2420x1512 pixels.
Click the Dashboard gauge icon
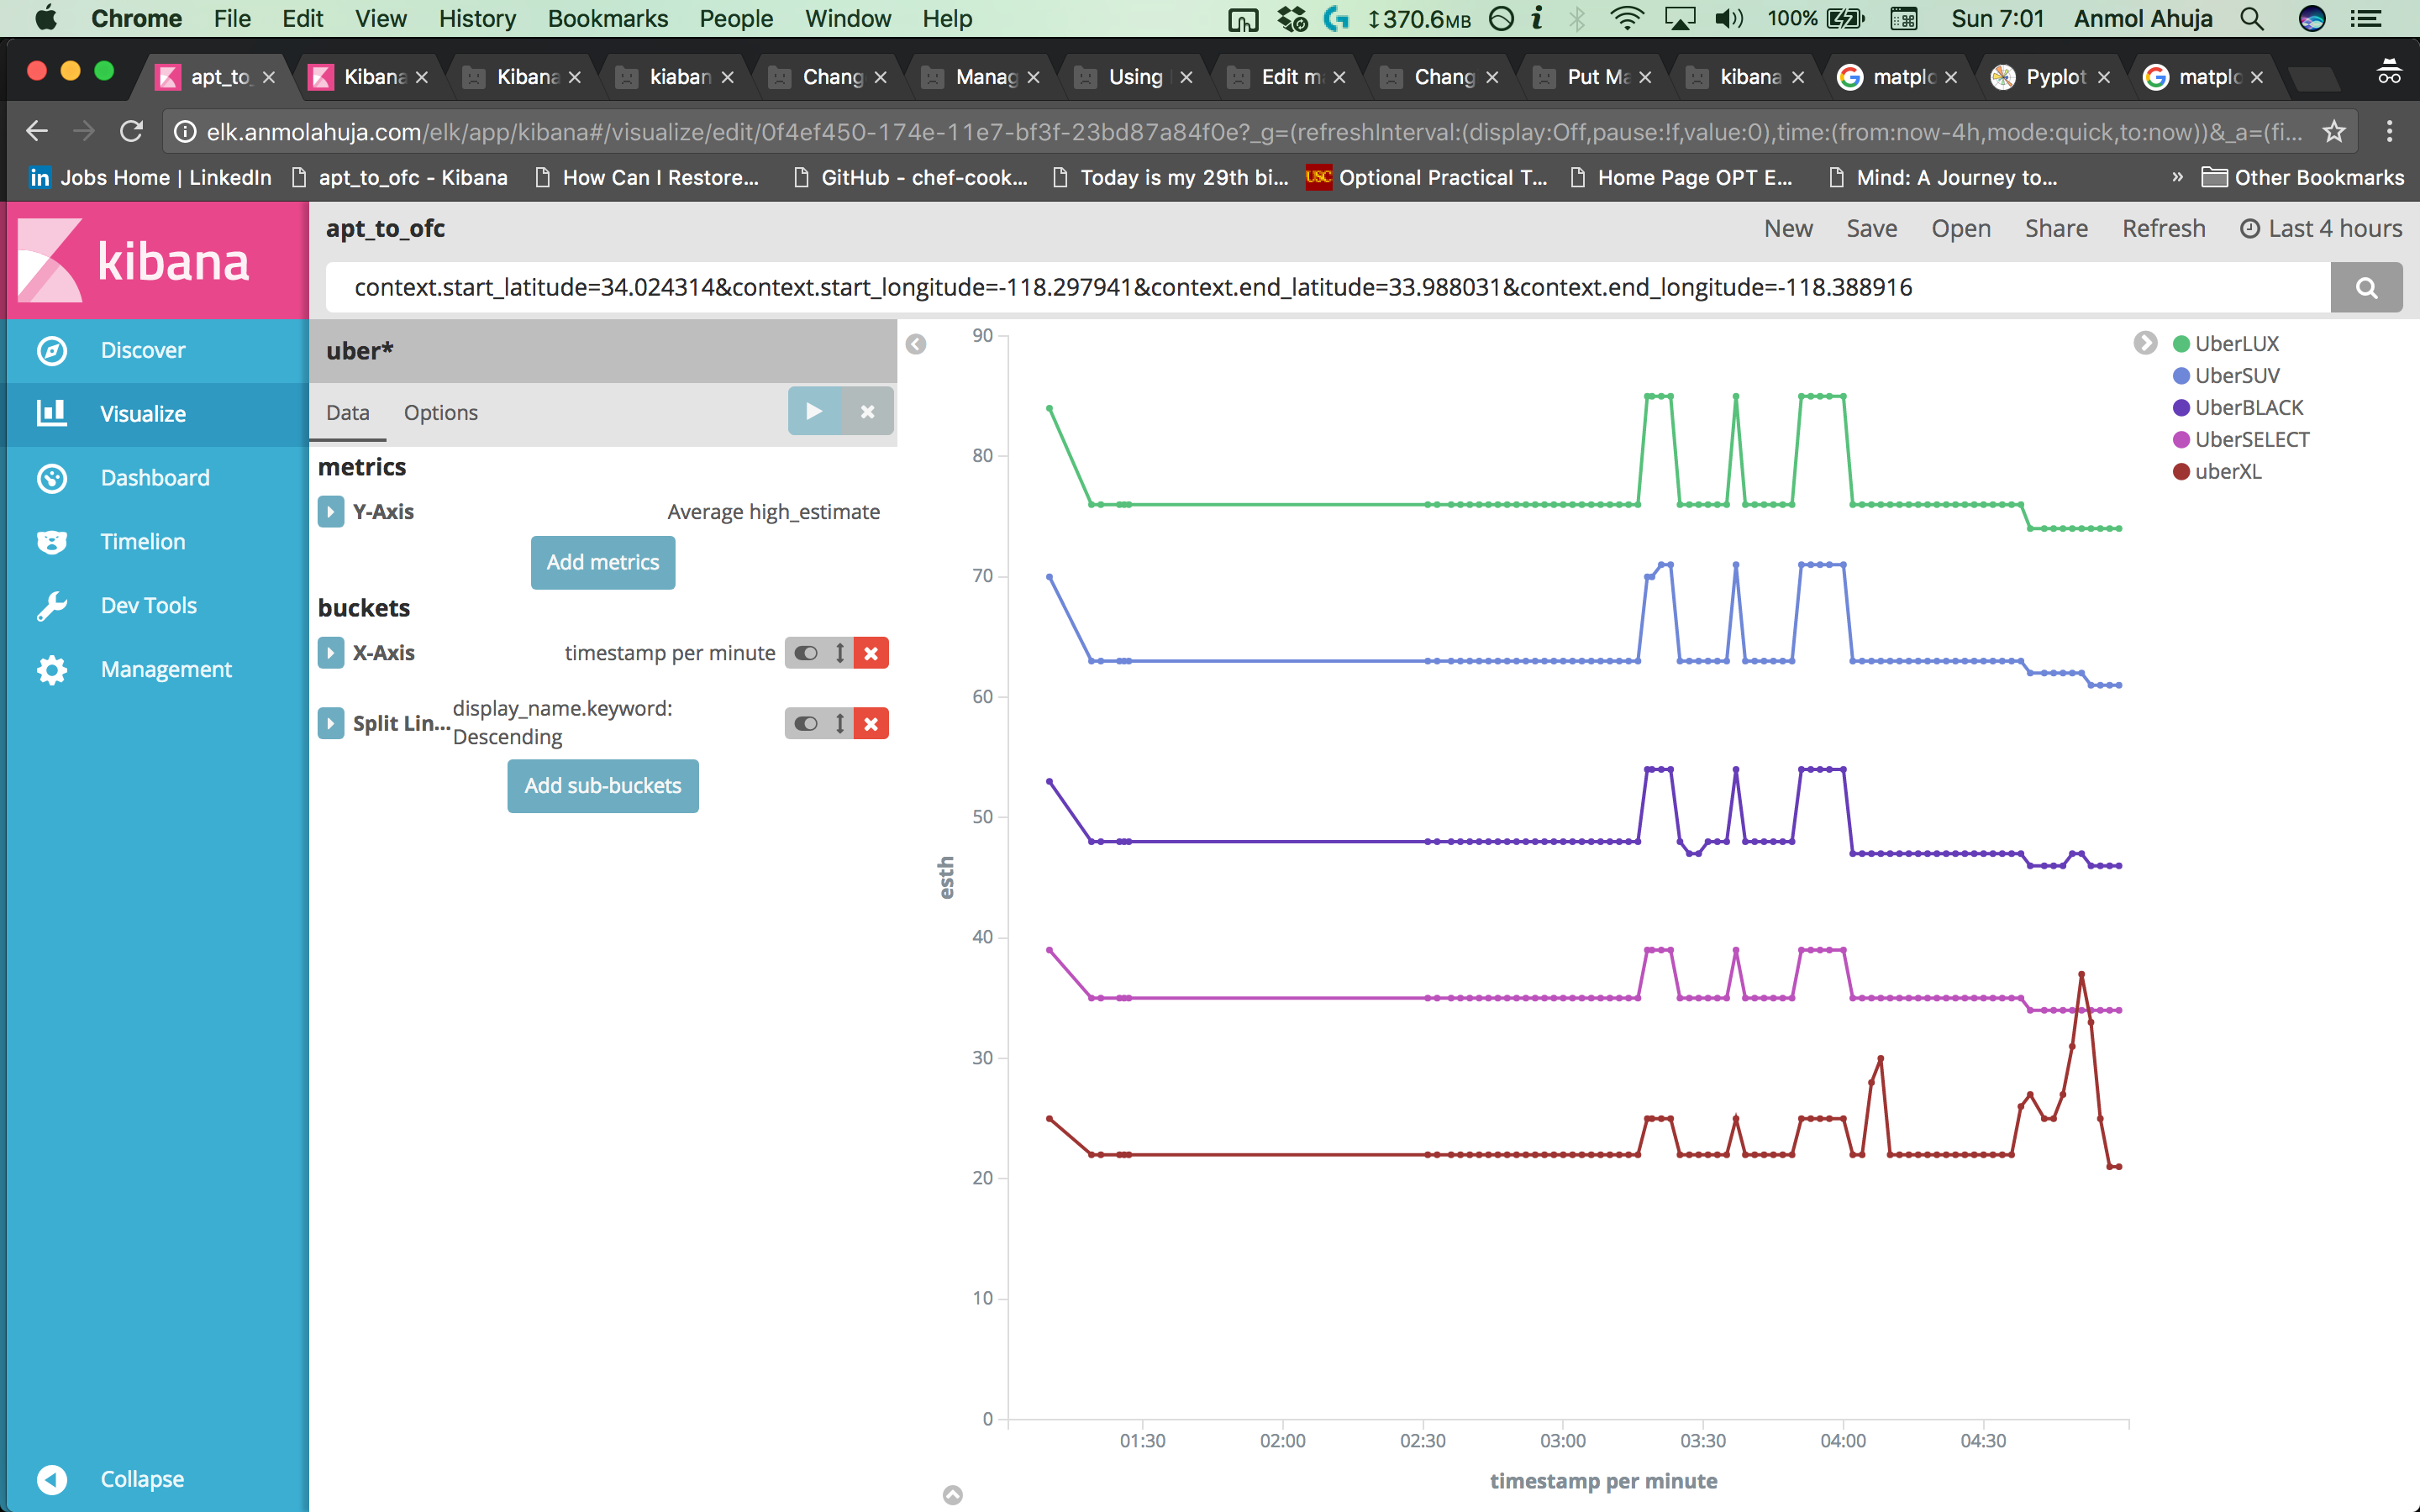pos(52,478)
